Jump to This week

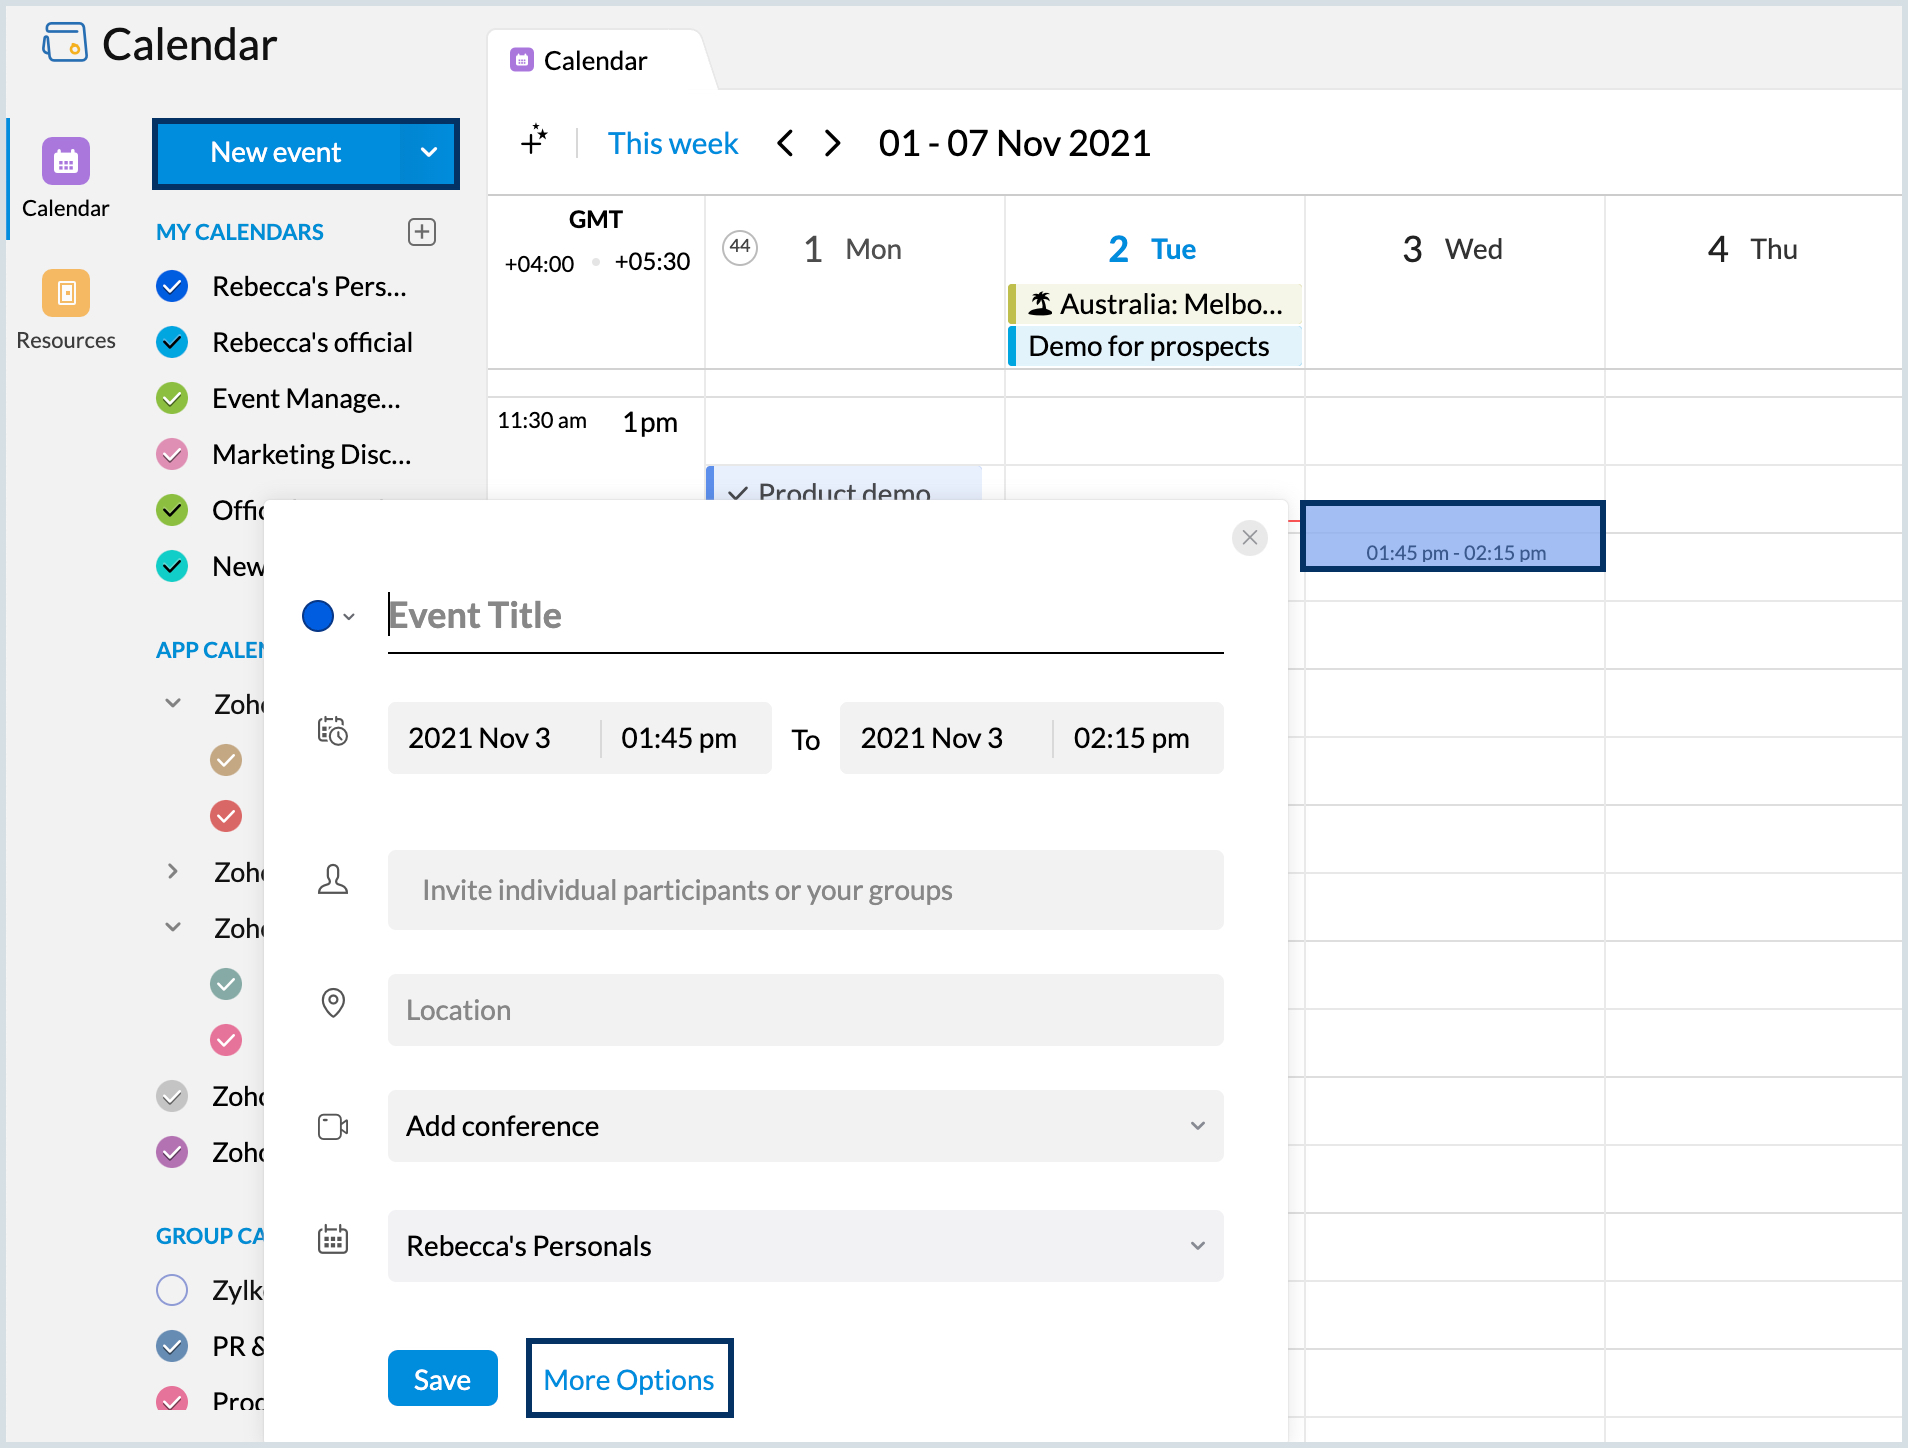(x=673, y=144)
